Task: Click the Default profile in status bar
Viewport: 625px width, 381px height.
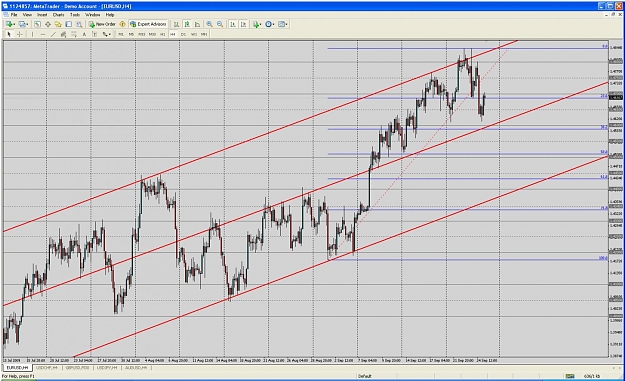Action: tap(364, 376)
